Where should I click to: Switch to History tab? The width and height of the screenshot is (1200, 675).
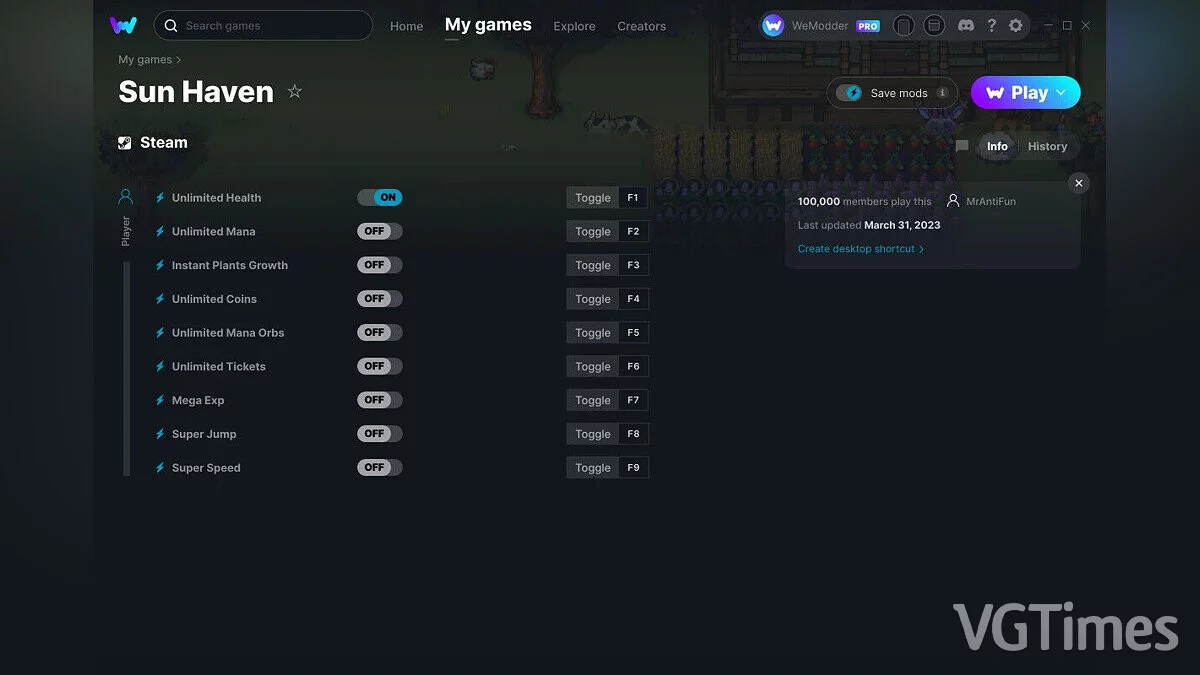pyautogui.click(x=1047, y=146)
